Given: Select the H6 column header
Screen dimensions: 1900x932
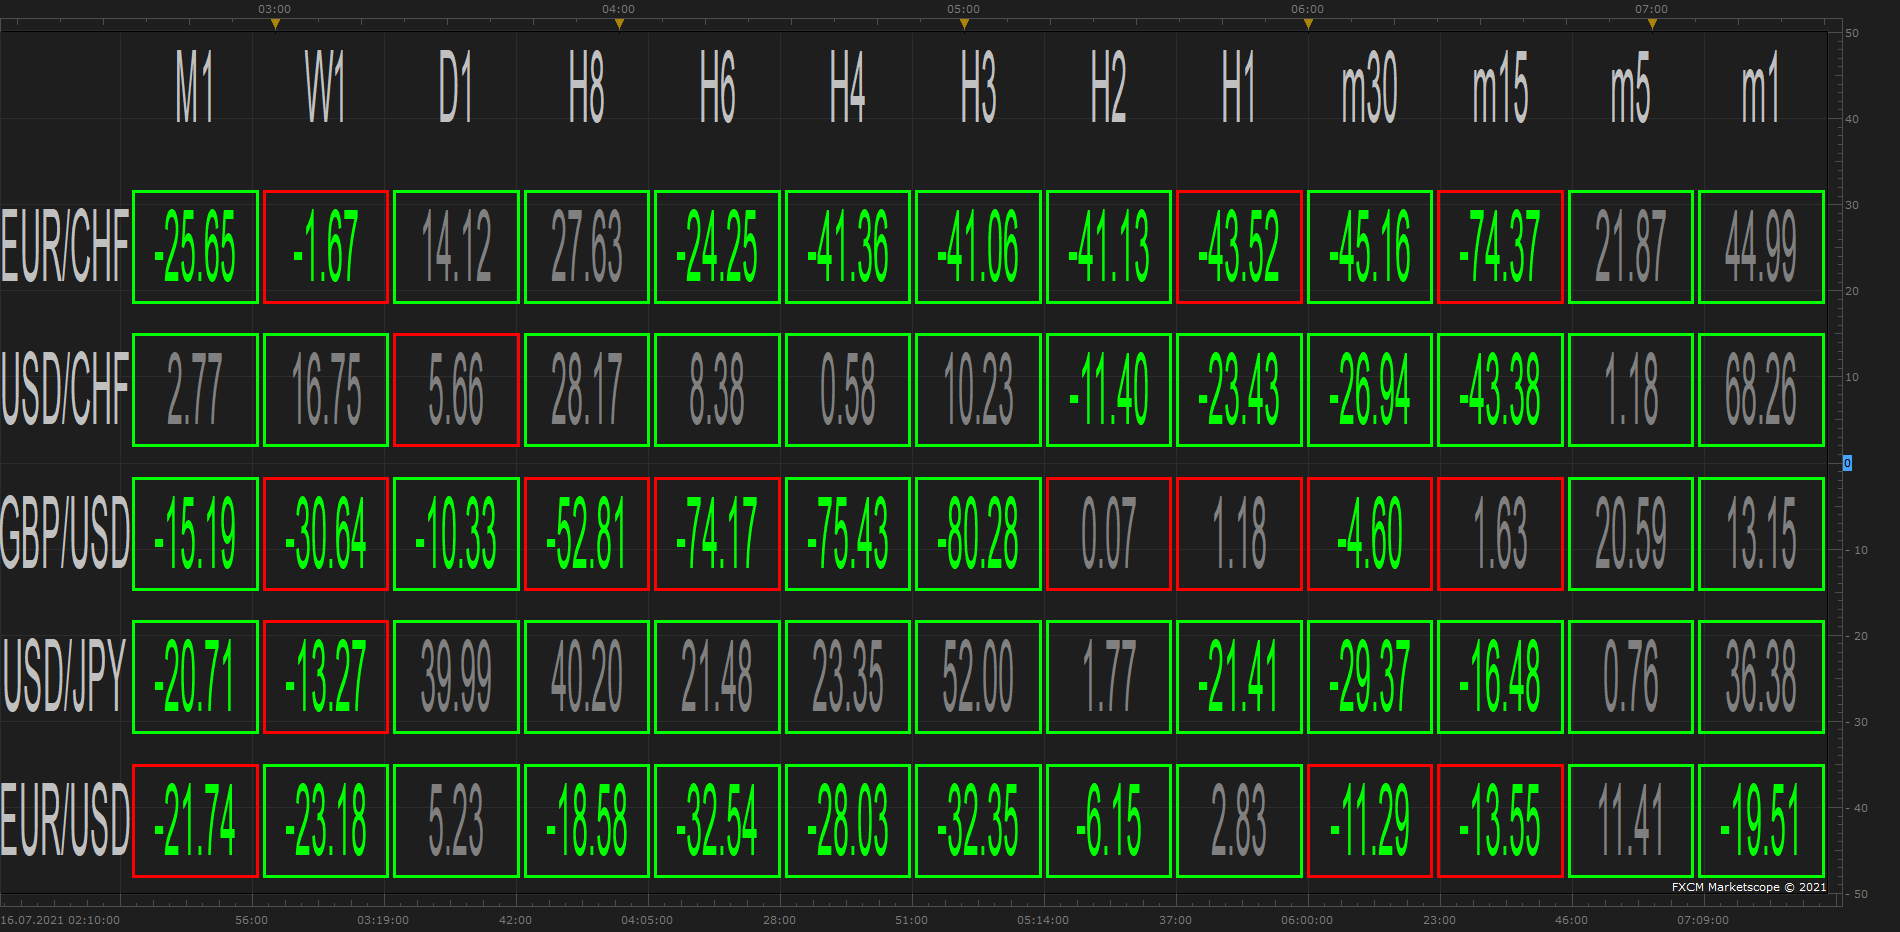Looking at the screenshot, I should coord(717,88).
